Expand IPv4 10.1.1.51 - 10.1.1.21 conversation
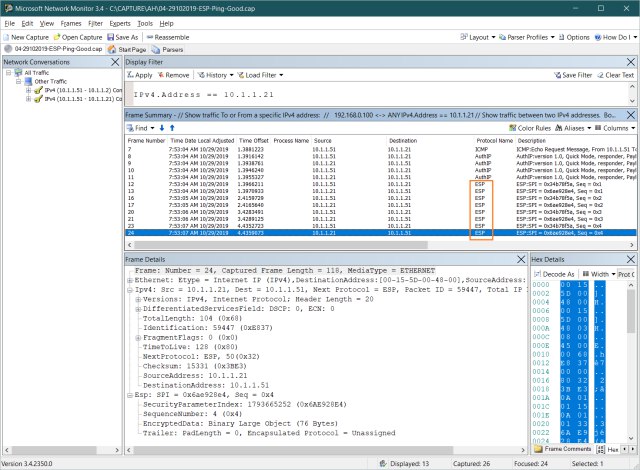The height and width of the screenshot is (470, 640). (28, 99)
